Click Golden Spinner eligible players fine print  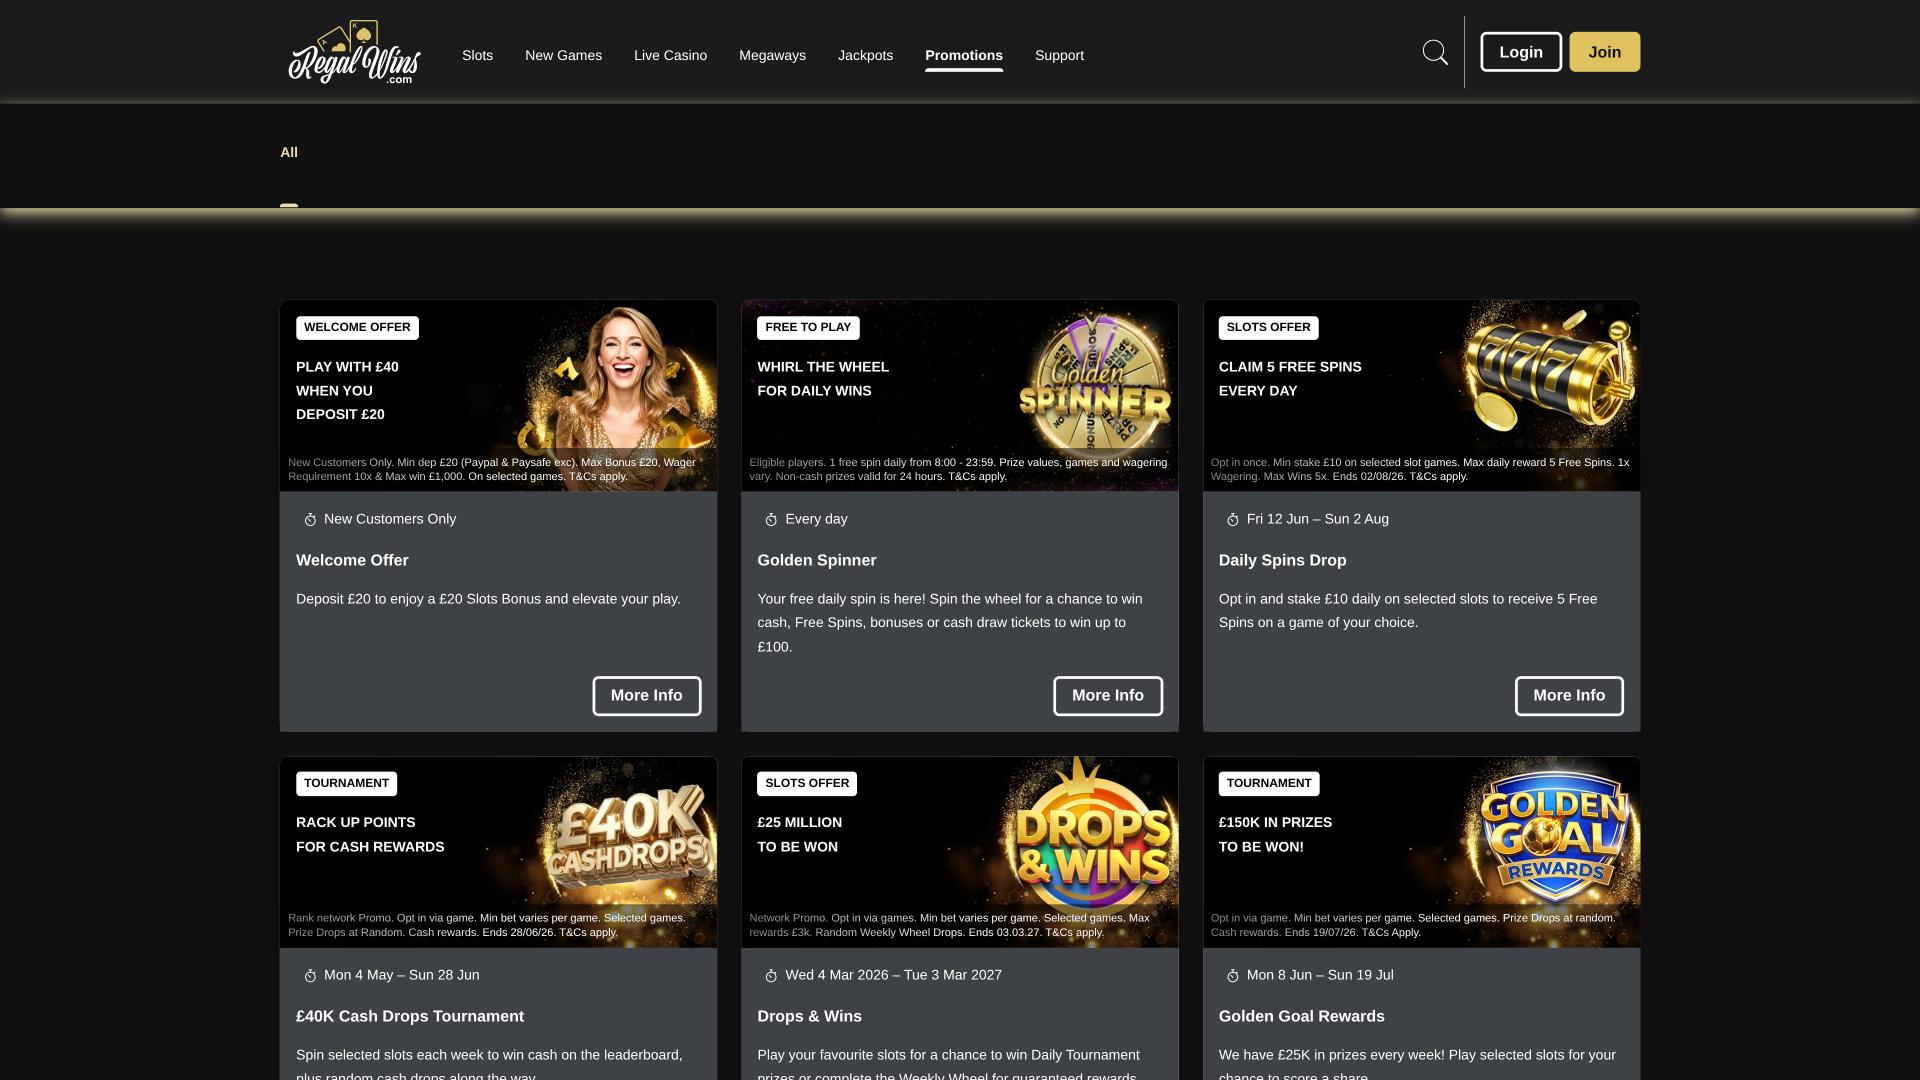(958, 469)
